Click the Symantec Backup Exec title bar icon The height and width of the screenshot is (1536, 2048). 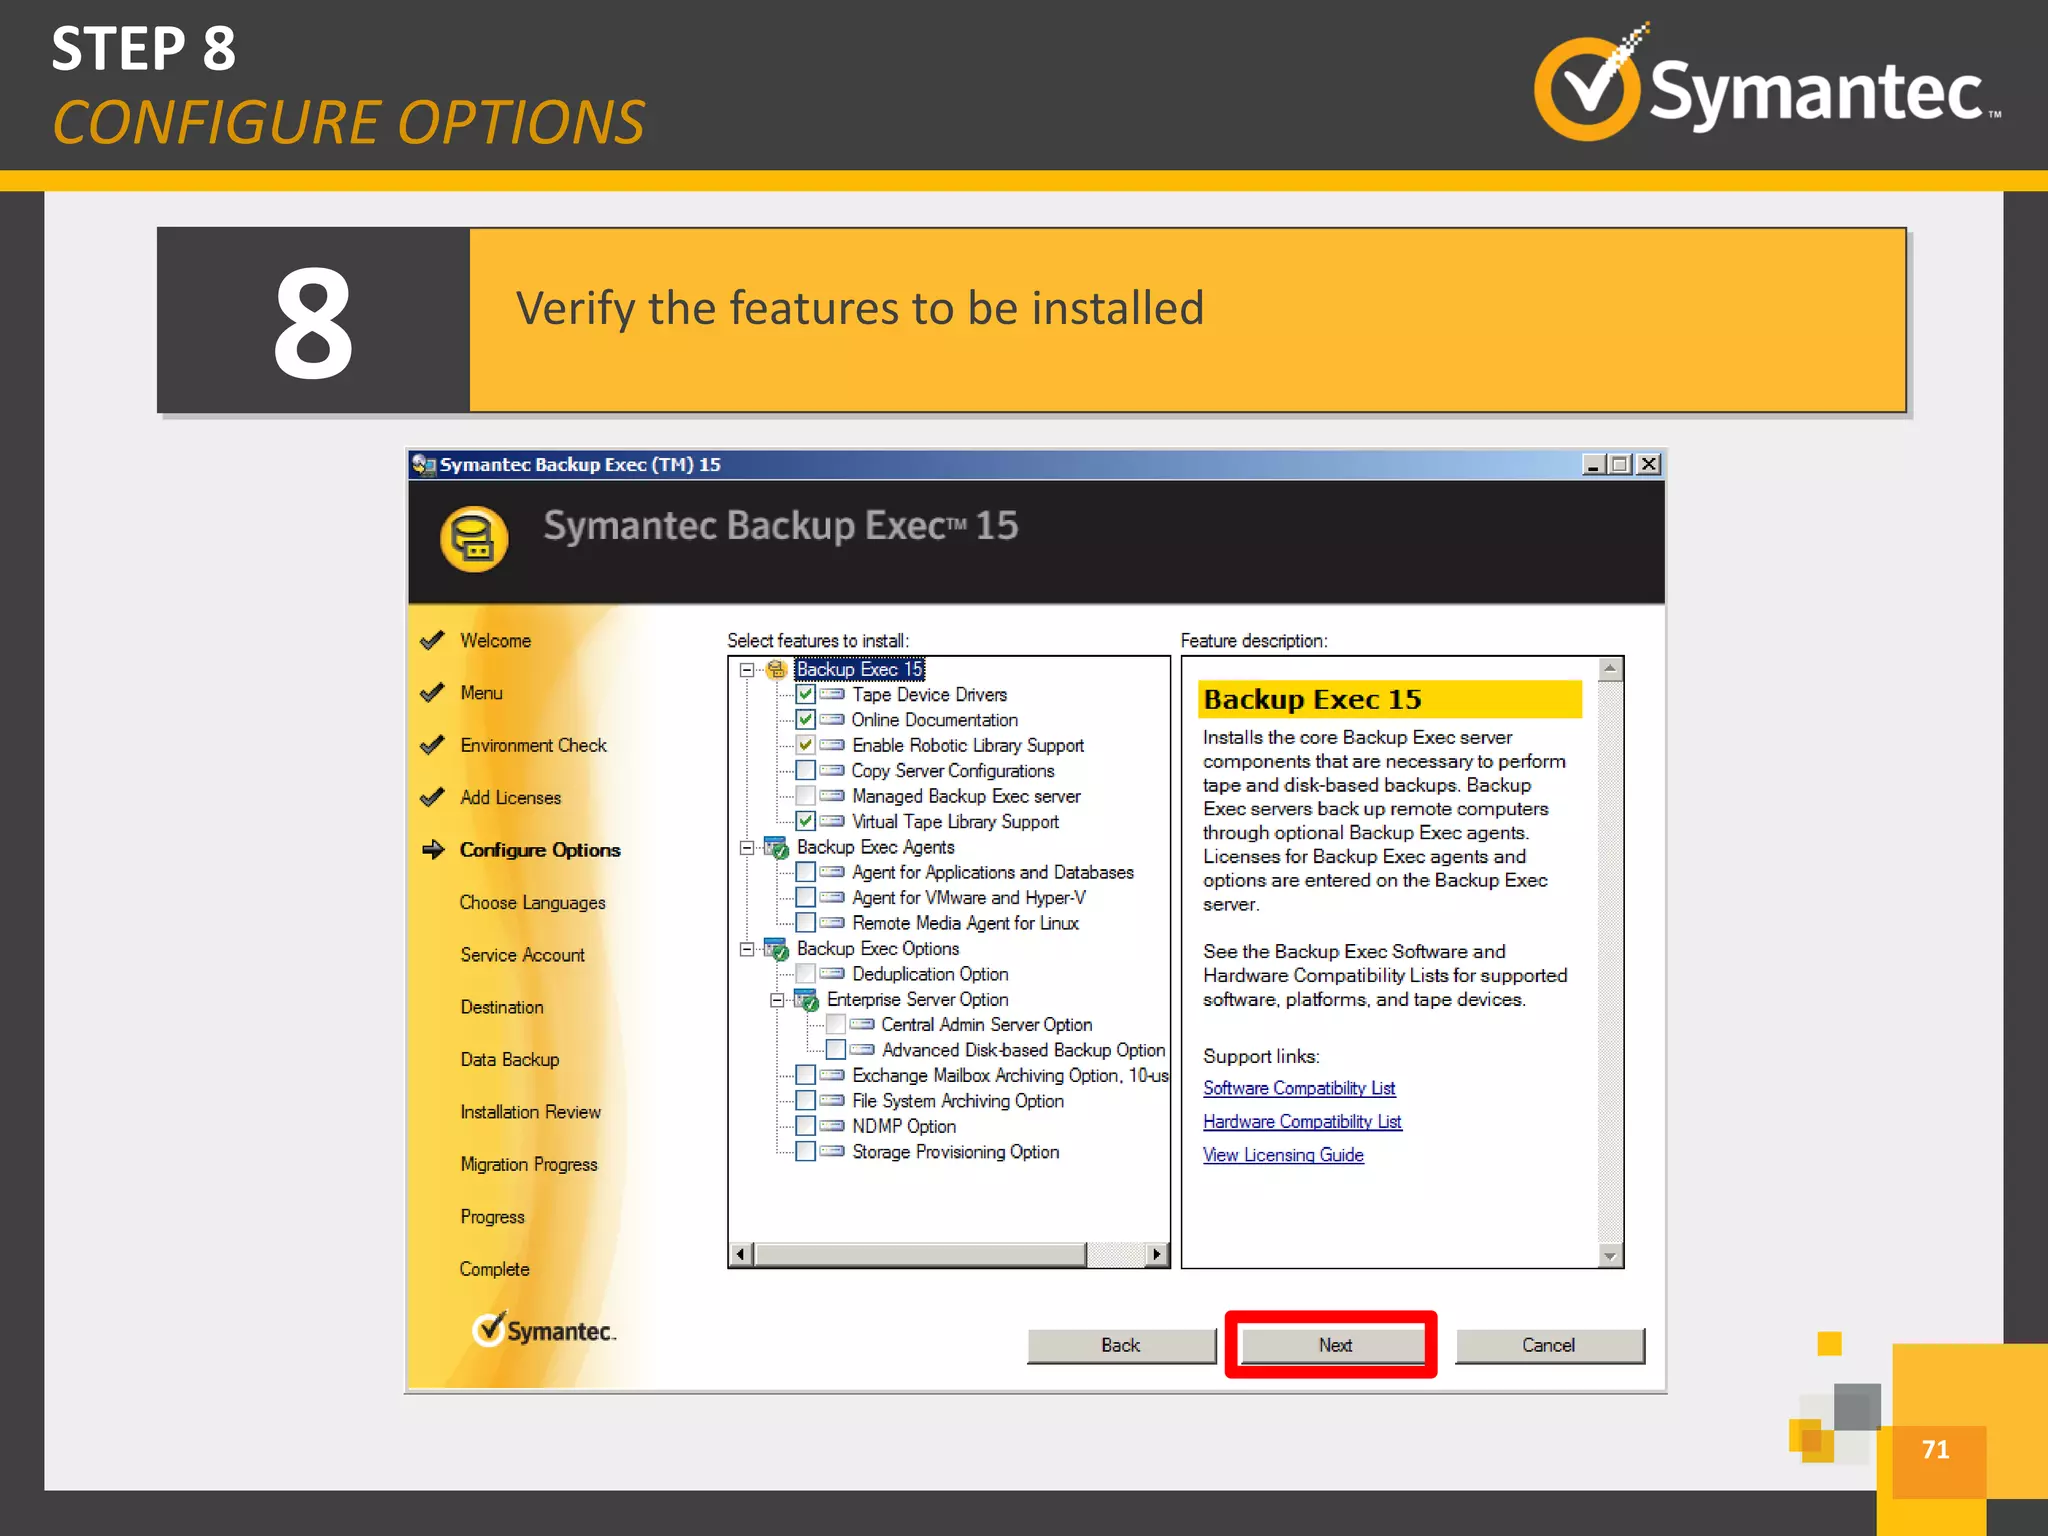(x=424, y=465)
